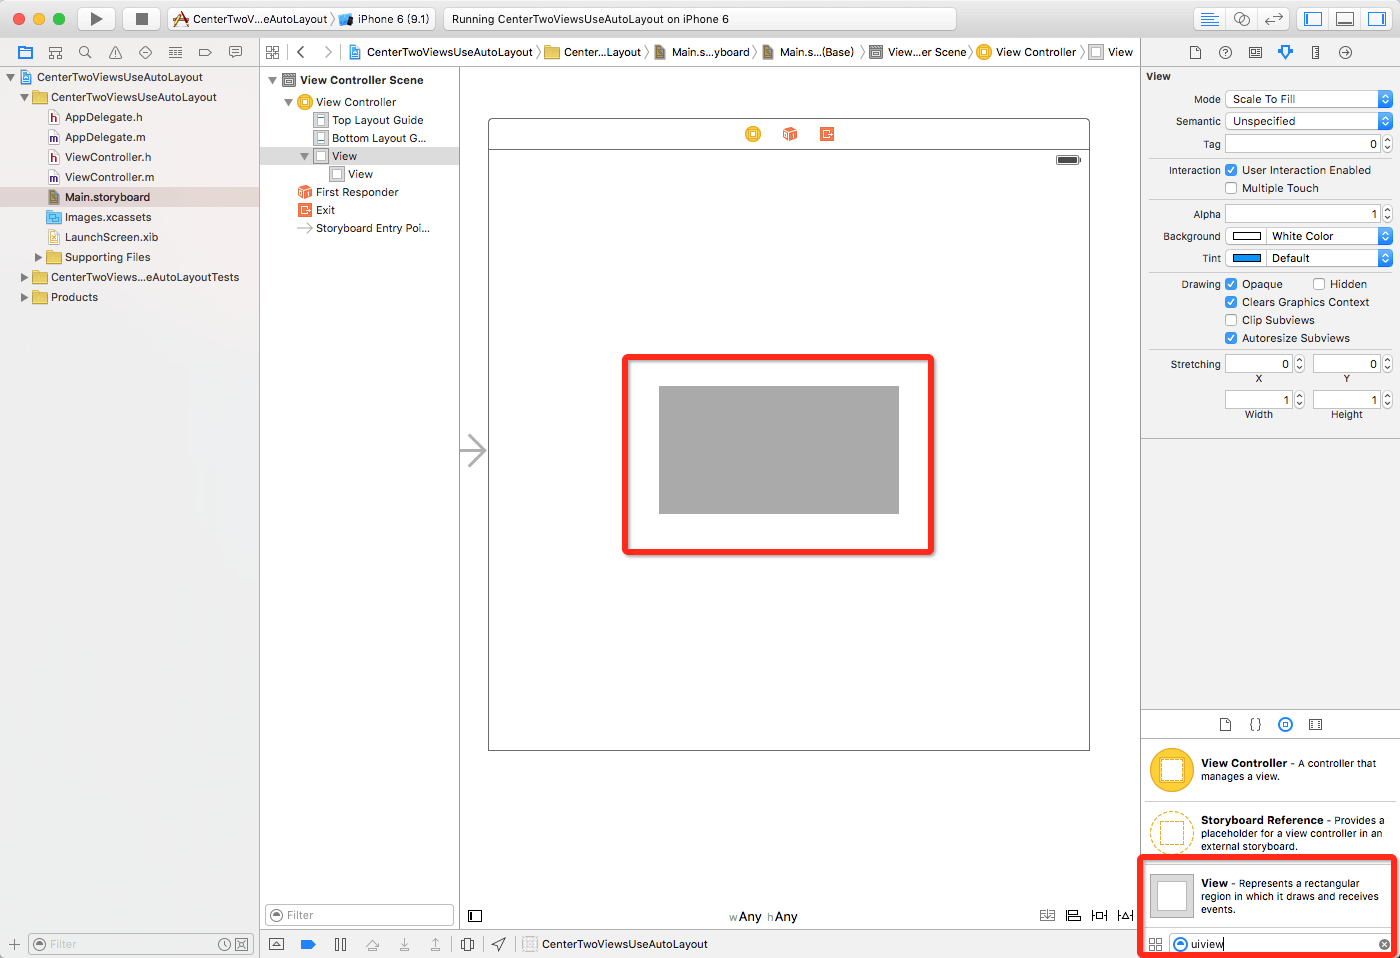Open the Report navigator speech bubble icon
1400x958 pixels.
point(236,52)
